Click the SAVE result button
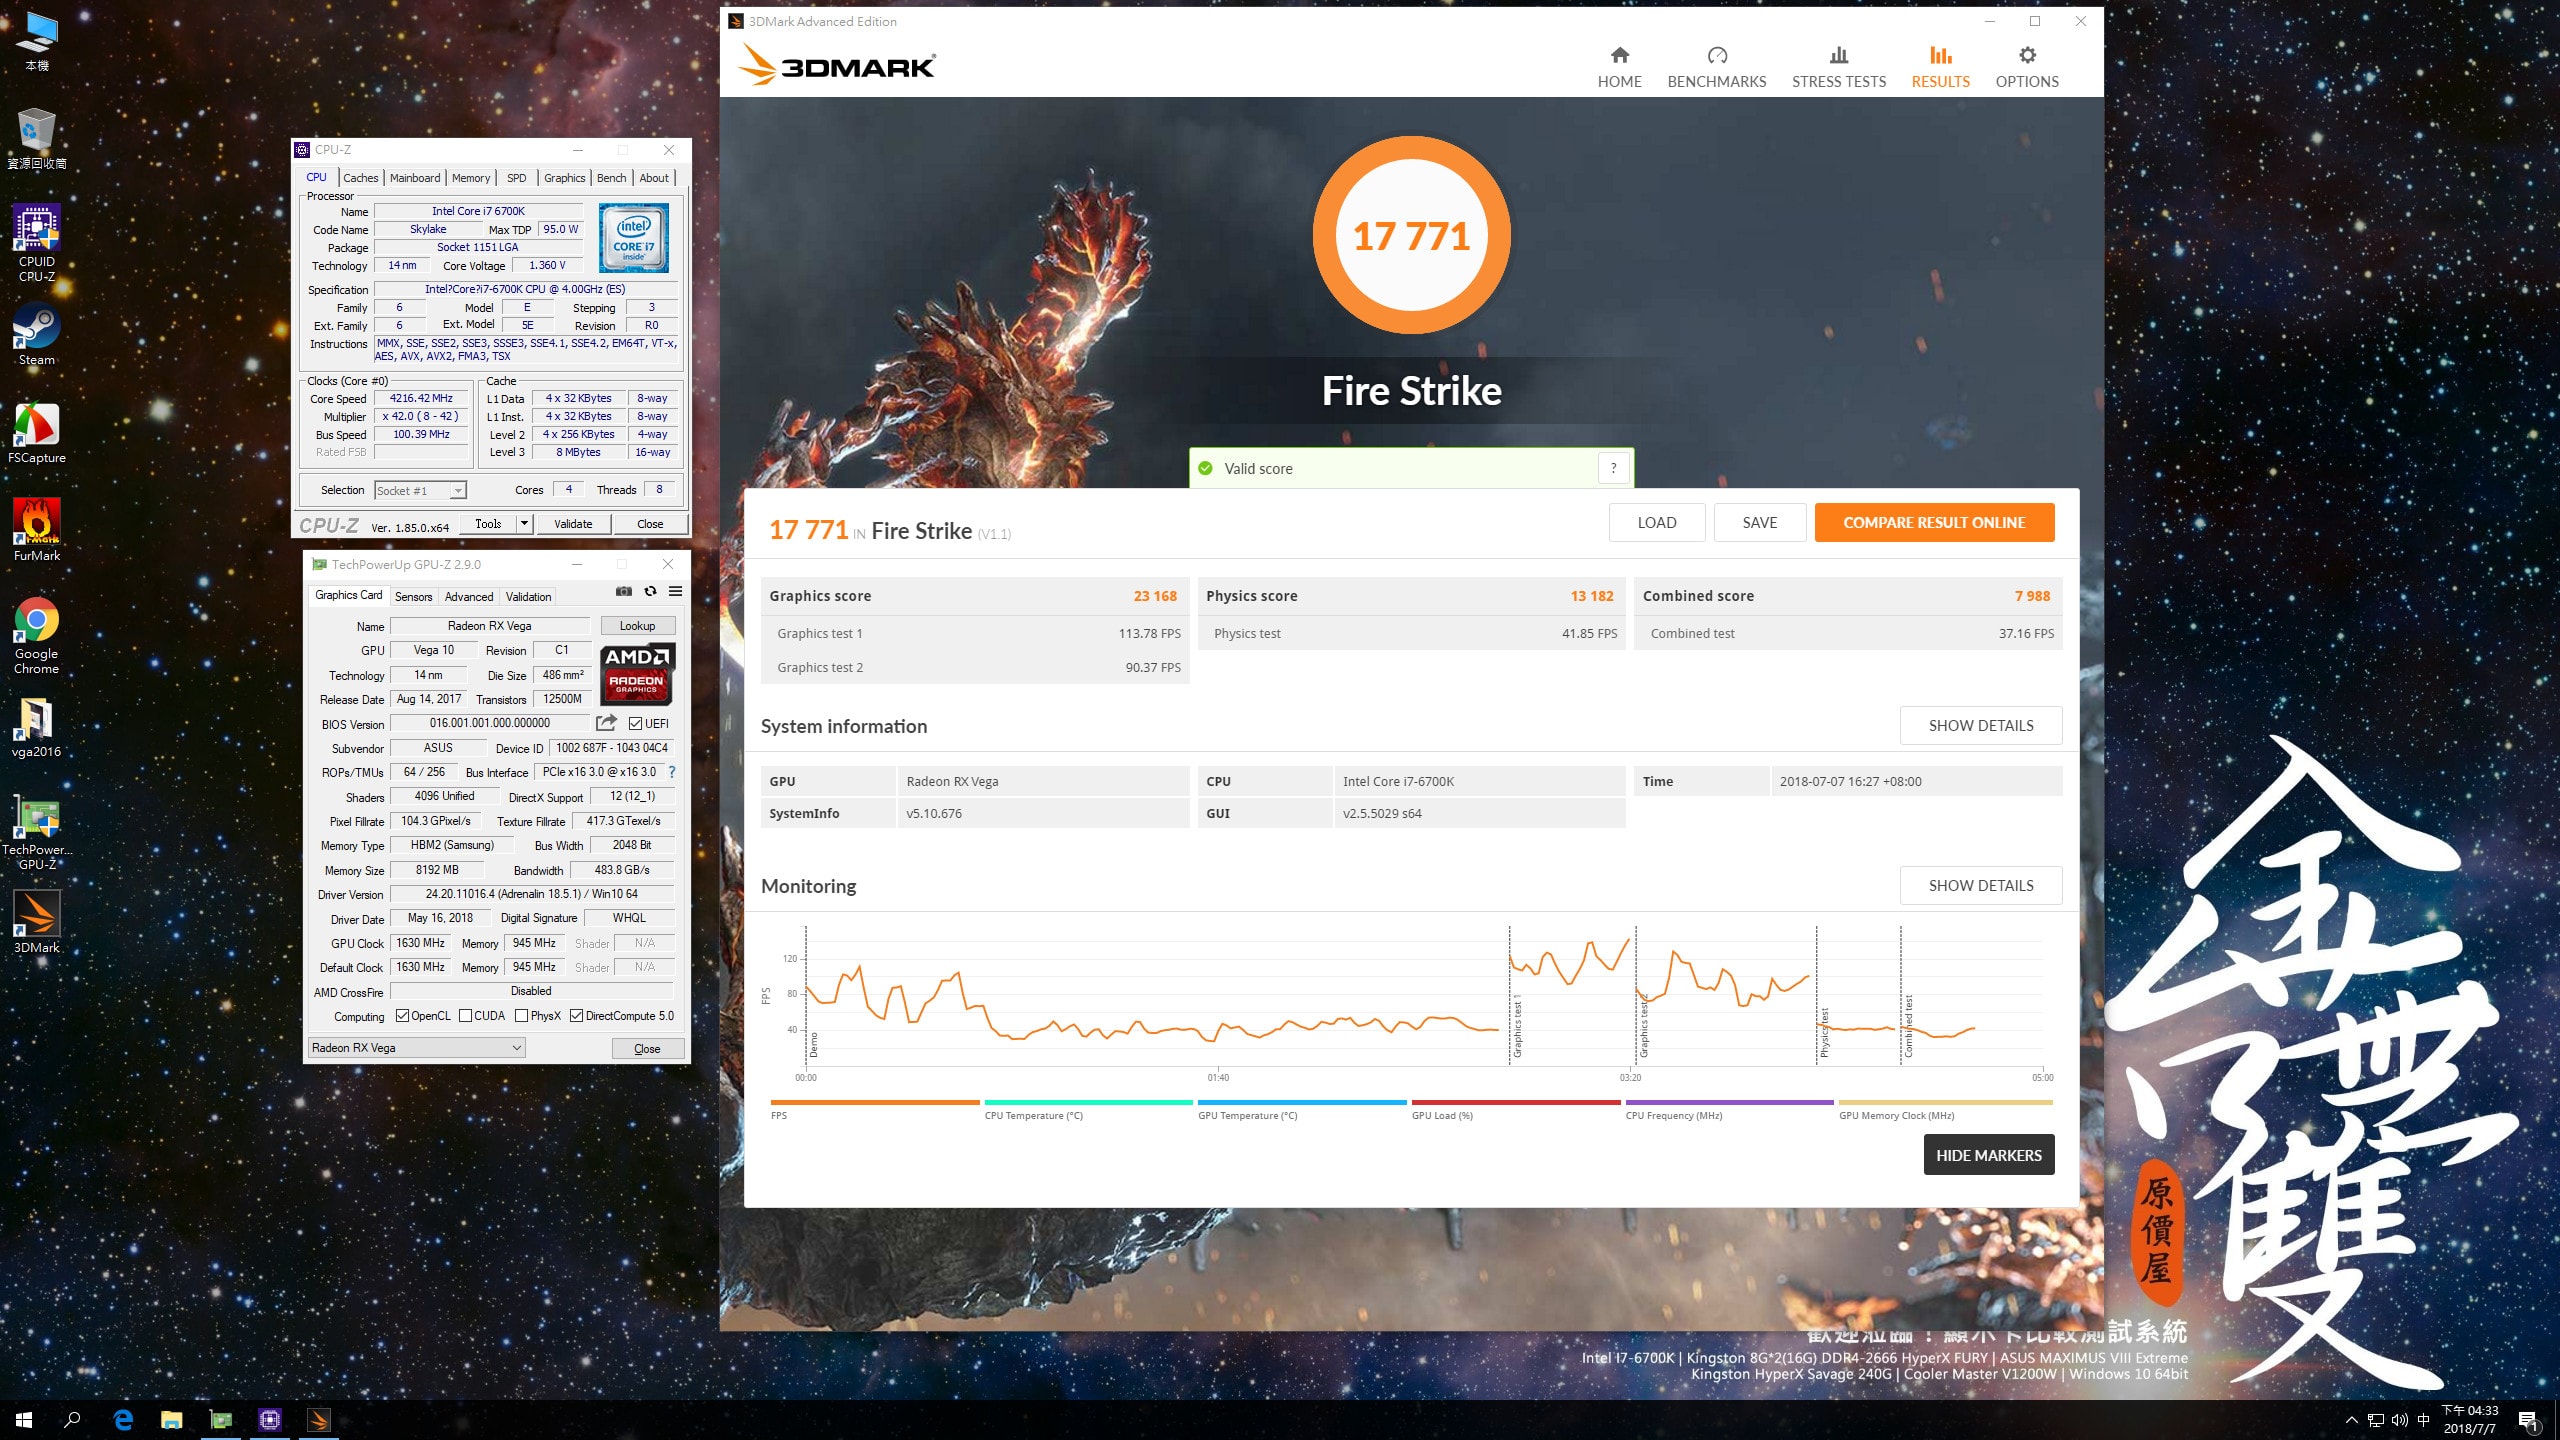 click(x=1759, y=522)
